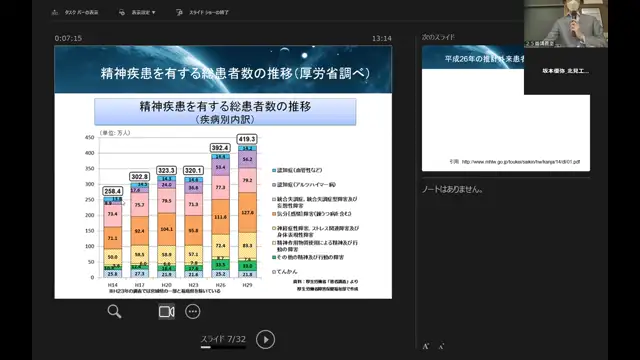
Task: Open the more options (…) circle icon
Action: click(193, 311)
